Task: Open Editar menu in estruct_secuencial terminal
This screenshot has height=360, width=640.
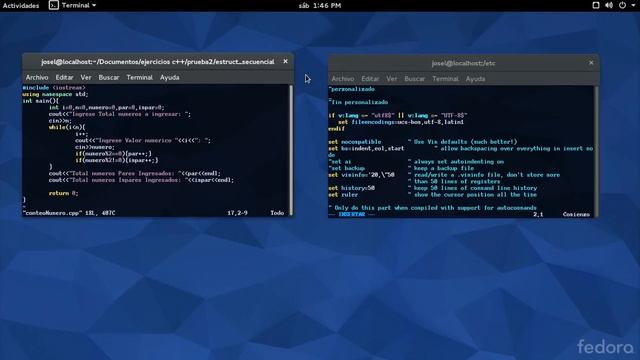Action: 64,77
